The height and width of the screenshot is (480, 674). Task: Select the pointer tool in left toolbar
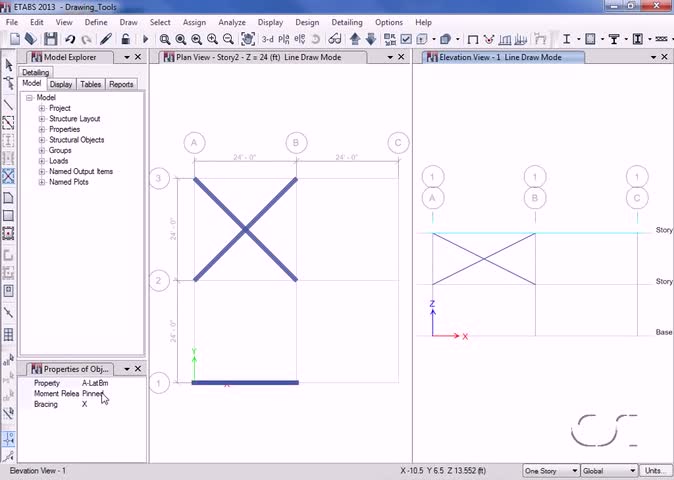click(9, 65)
